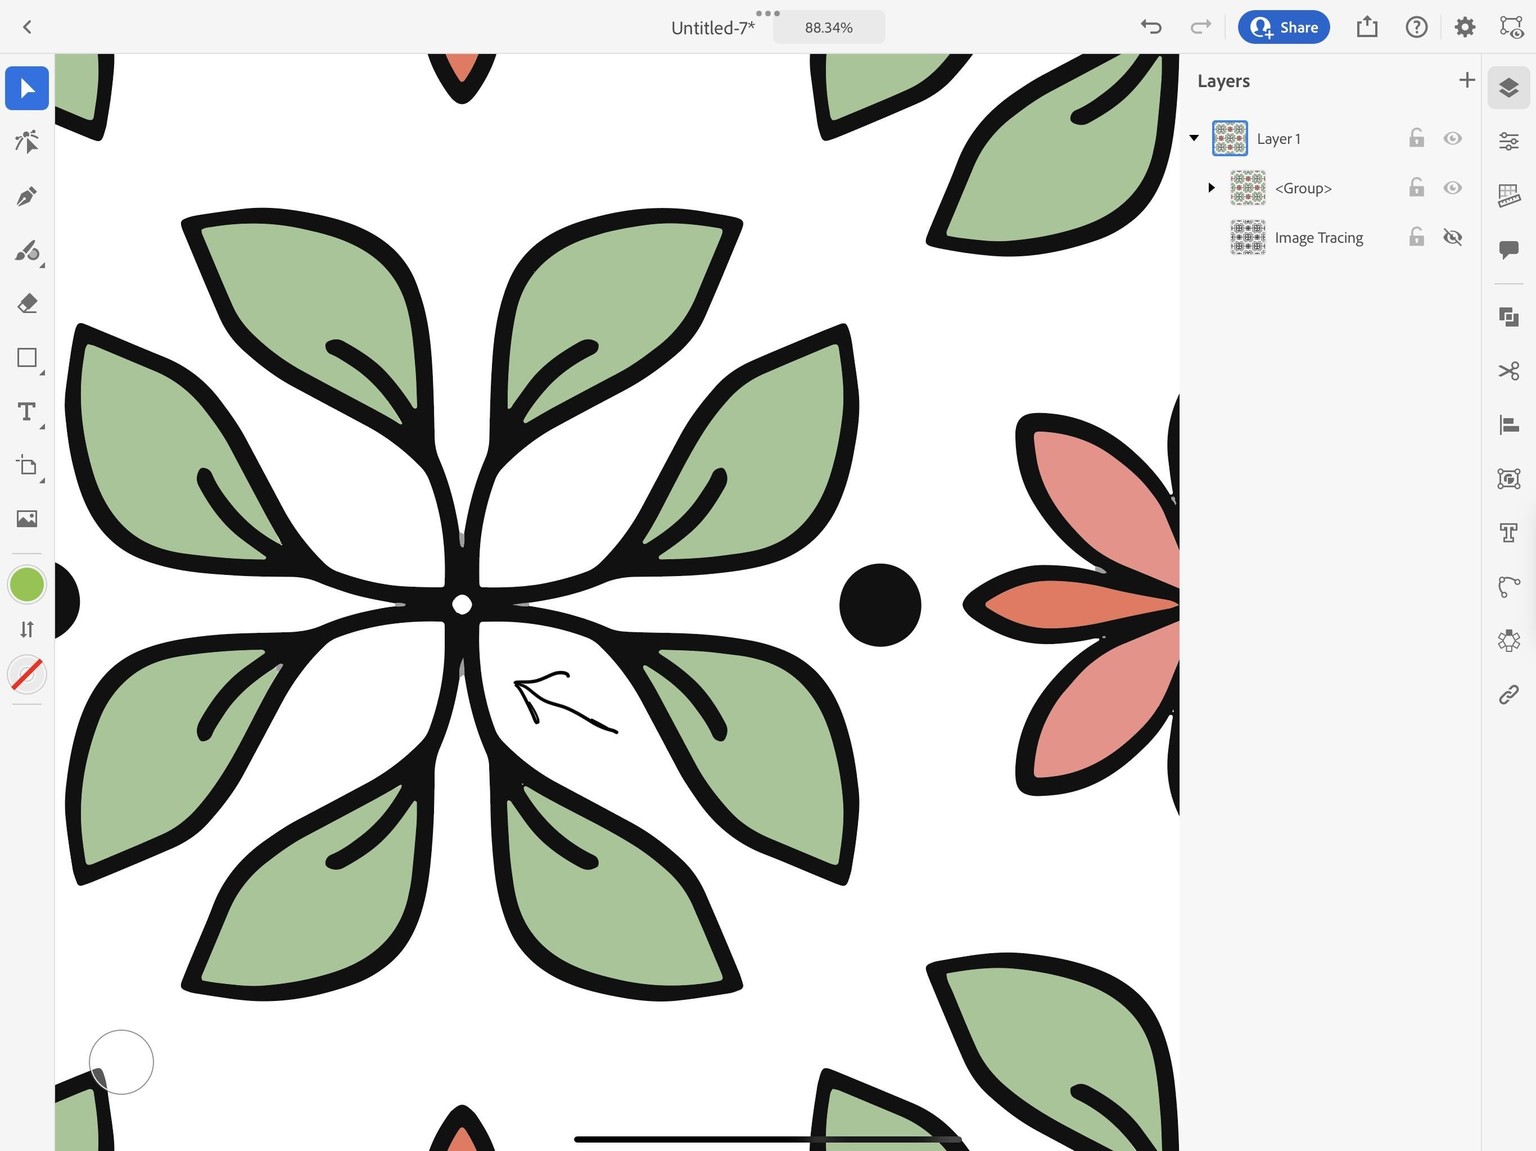Screen dimensions: 1536x1151
Task: Select the Eraser tool
Action: [x=27, y=304]
